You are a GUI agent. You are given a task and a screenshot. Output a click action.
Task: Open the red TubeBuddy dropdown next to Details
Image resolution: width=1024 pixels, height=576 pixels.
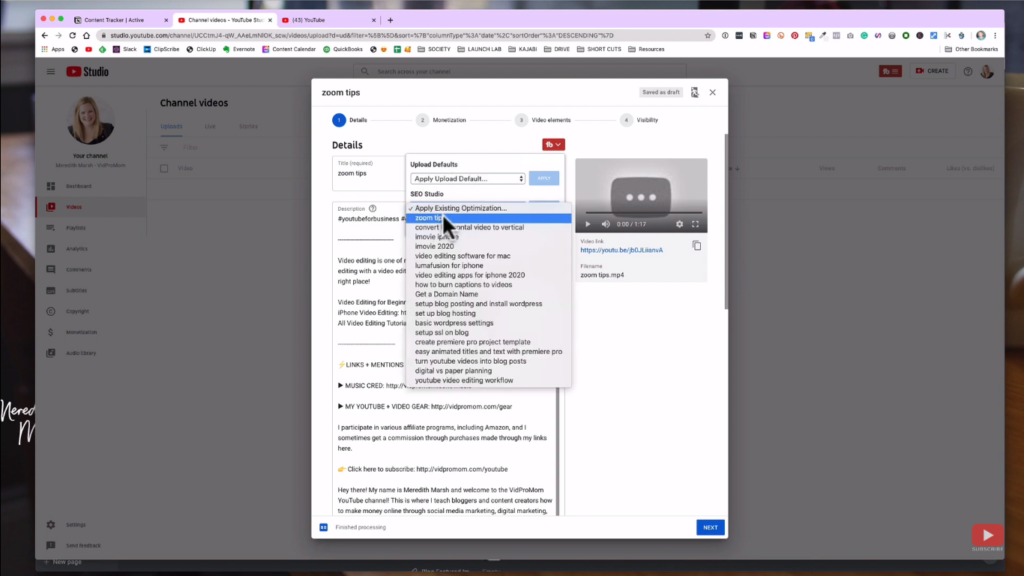[553, 144]
